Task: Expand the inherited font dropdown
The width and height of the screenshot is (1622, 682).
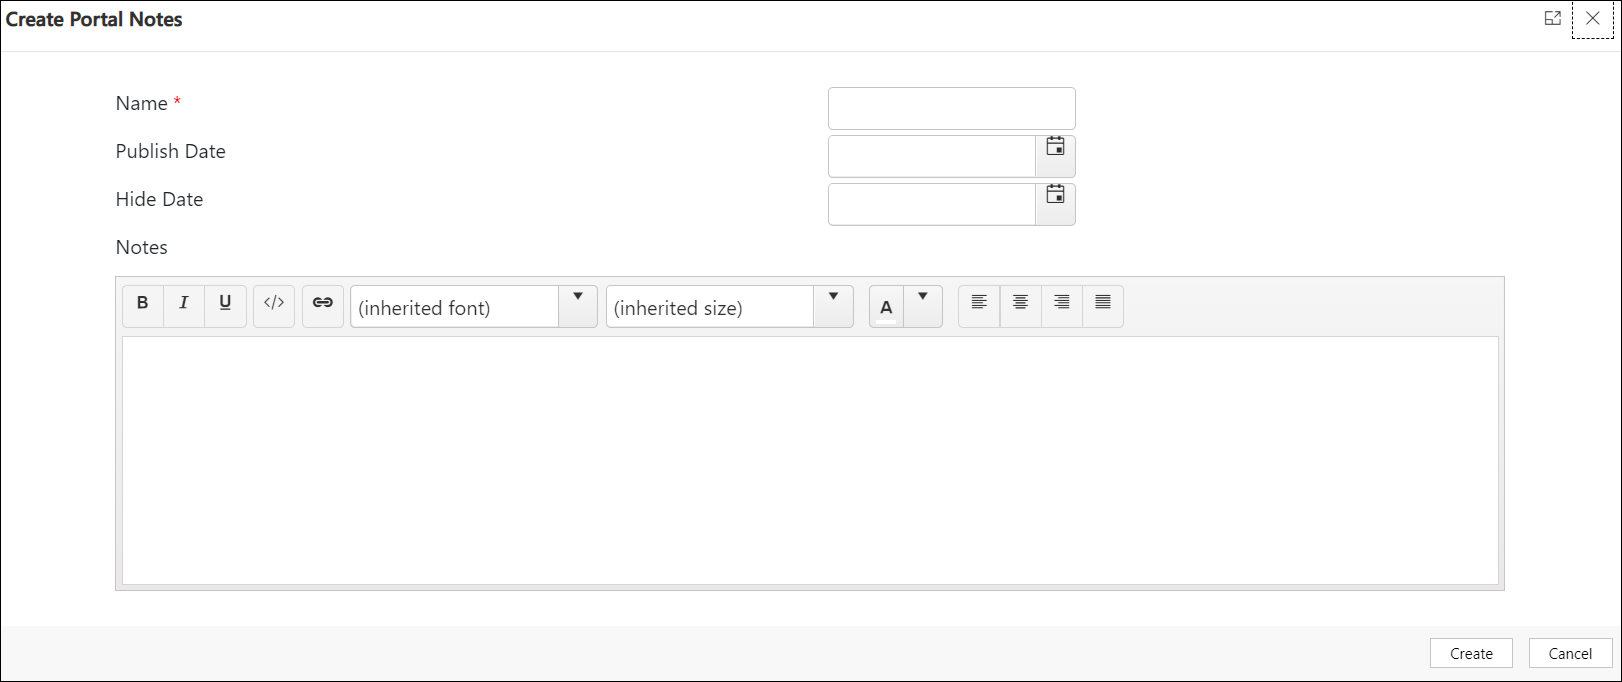Action: tap(578, 304)
